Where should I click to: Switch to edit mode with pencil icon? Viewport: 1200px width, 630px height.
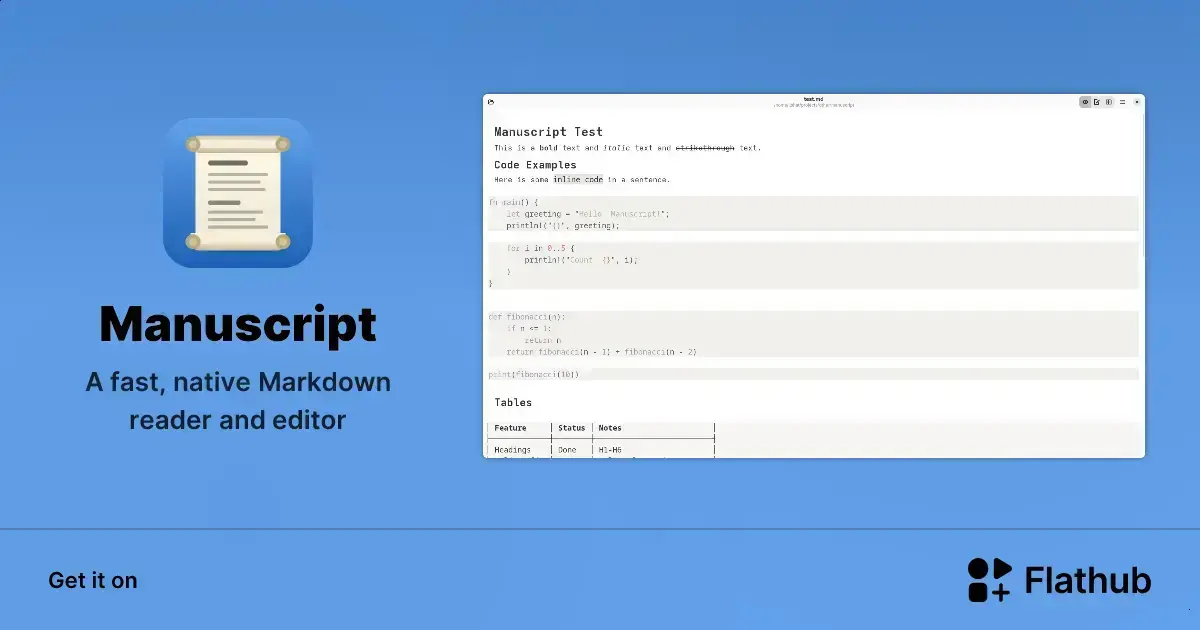tap(1097, 102)
